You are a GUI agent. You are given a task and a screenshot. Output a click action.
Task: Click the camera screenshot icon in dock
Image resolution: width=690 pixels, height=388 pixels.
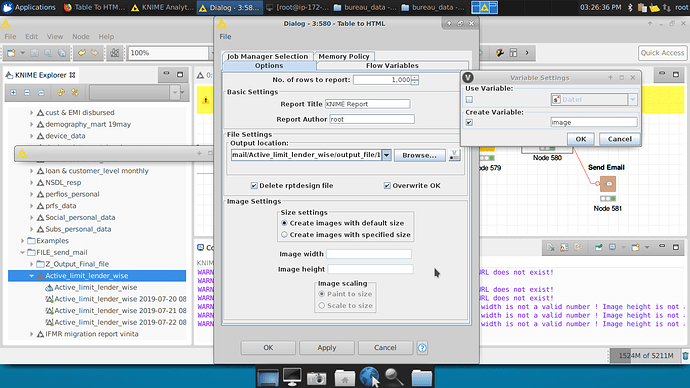click(x=316, y=377)
